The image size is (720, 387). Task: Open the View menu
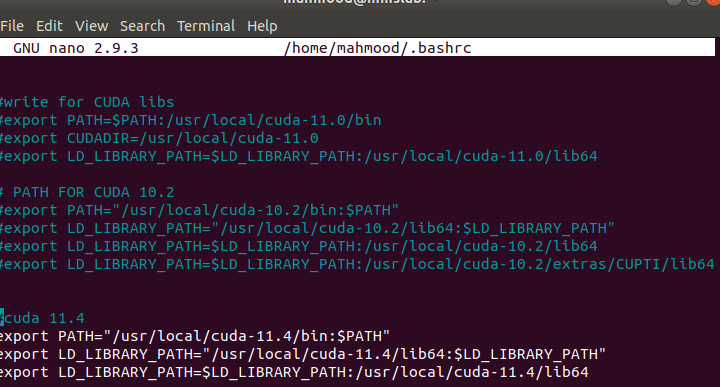(x=91, y=26)
